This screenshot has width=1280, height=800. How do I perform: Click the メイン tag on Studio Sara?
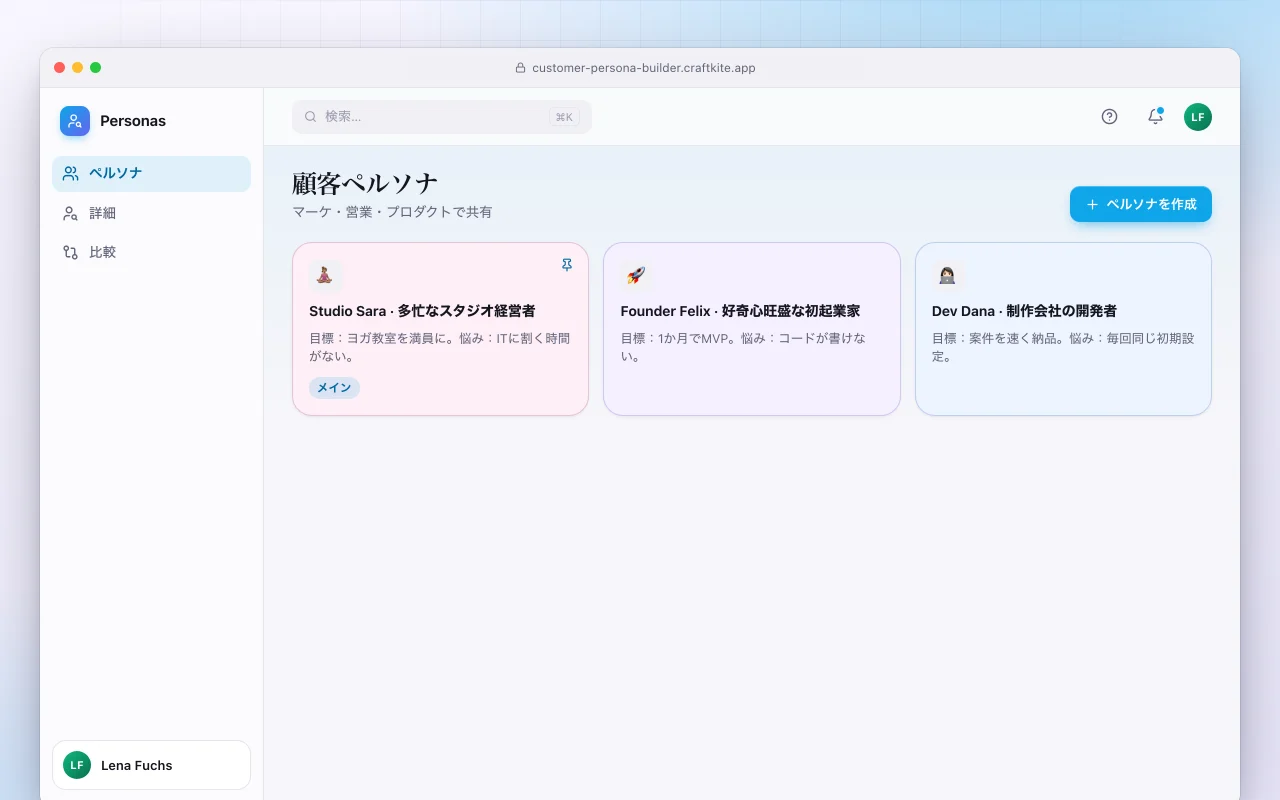point(334,388)
